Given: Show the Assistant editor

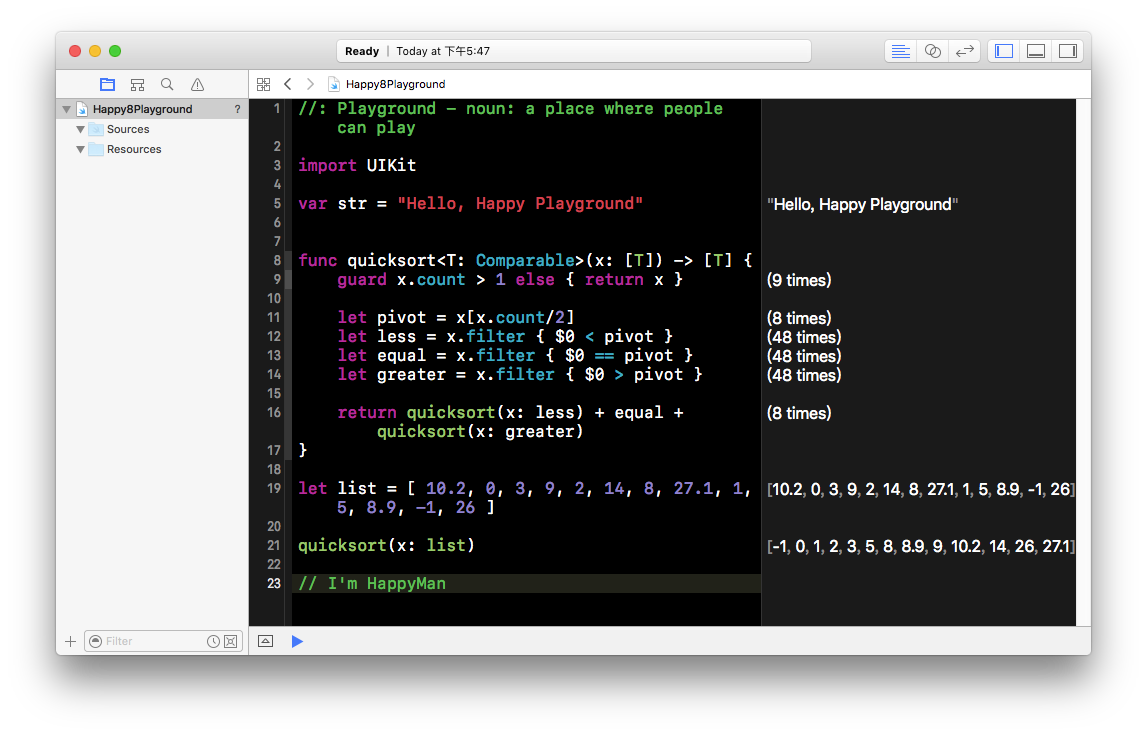Looking at the screenshot, I should [x=932, y=51].
